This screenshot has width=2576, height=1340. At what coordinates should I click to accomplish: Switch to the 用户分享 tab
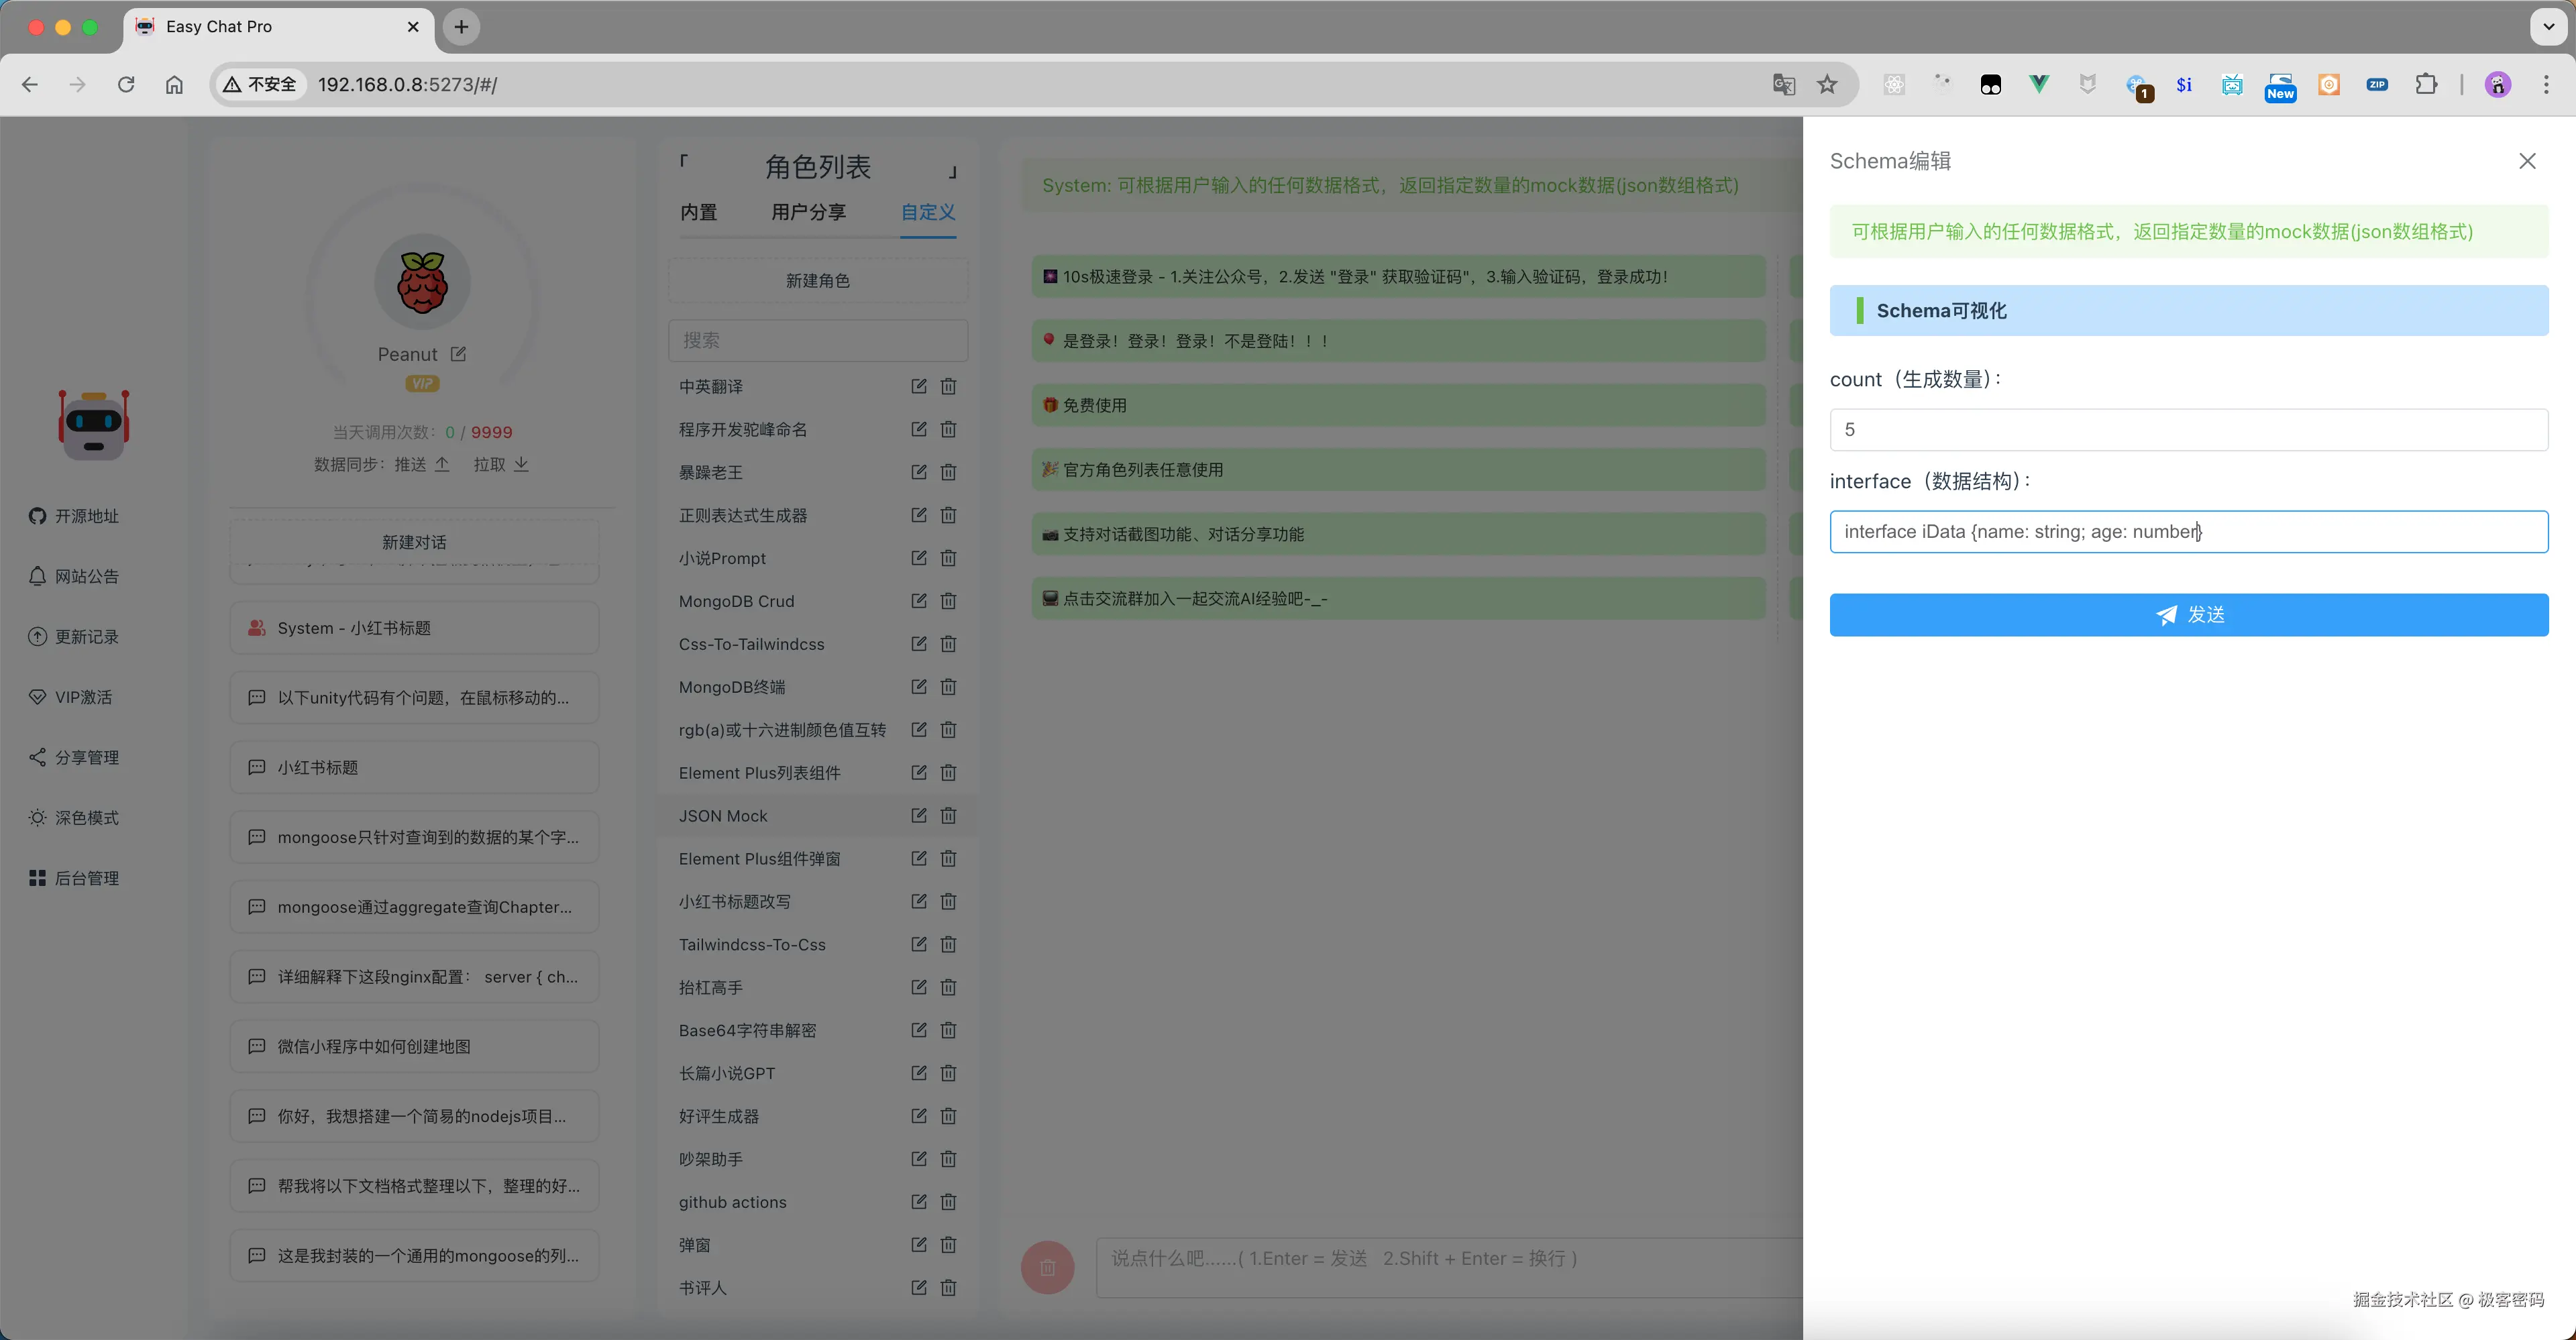[808, 212]
